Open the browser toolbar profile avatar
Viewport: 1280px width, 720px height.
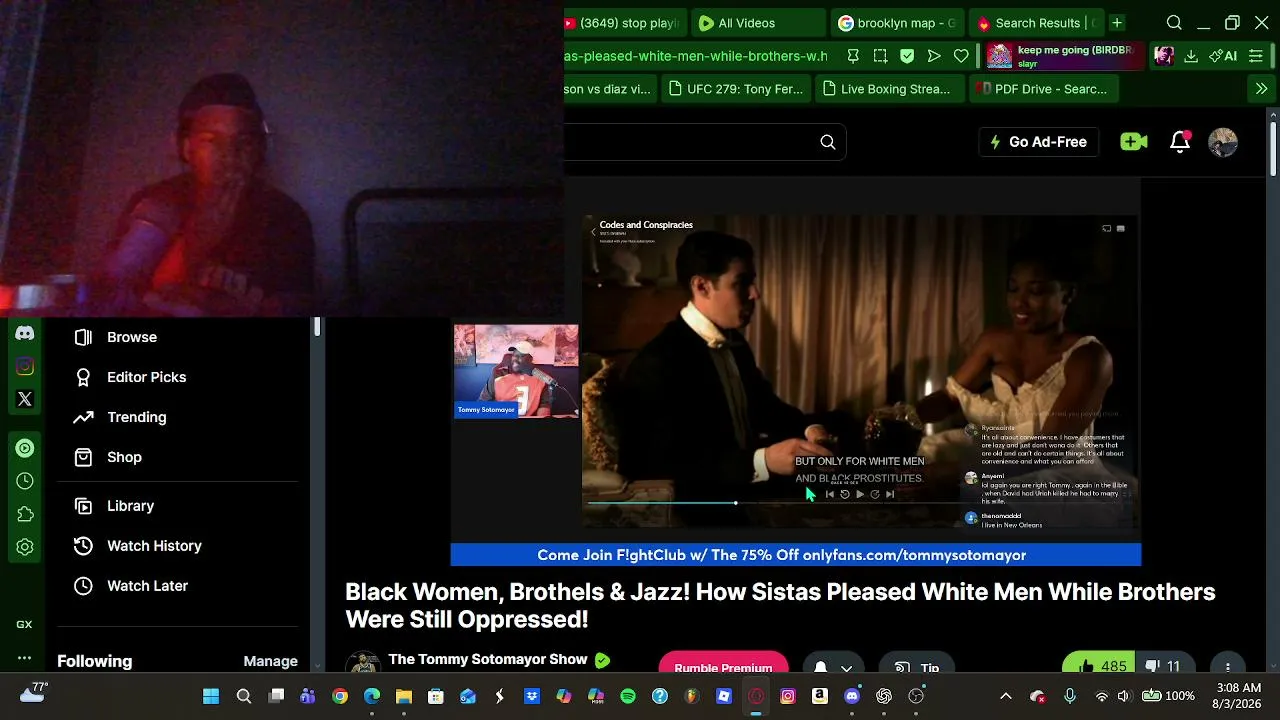tap(1164, 56)
